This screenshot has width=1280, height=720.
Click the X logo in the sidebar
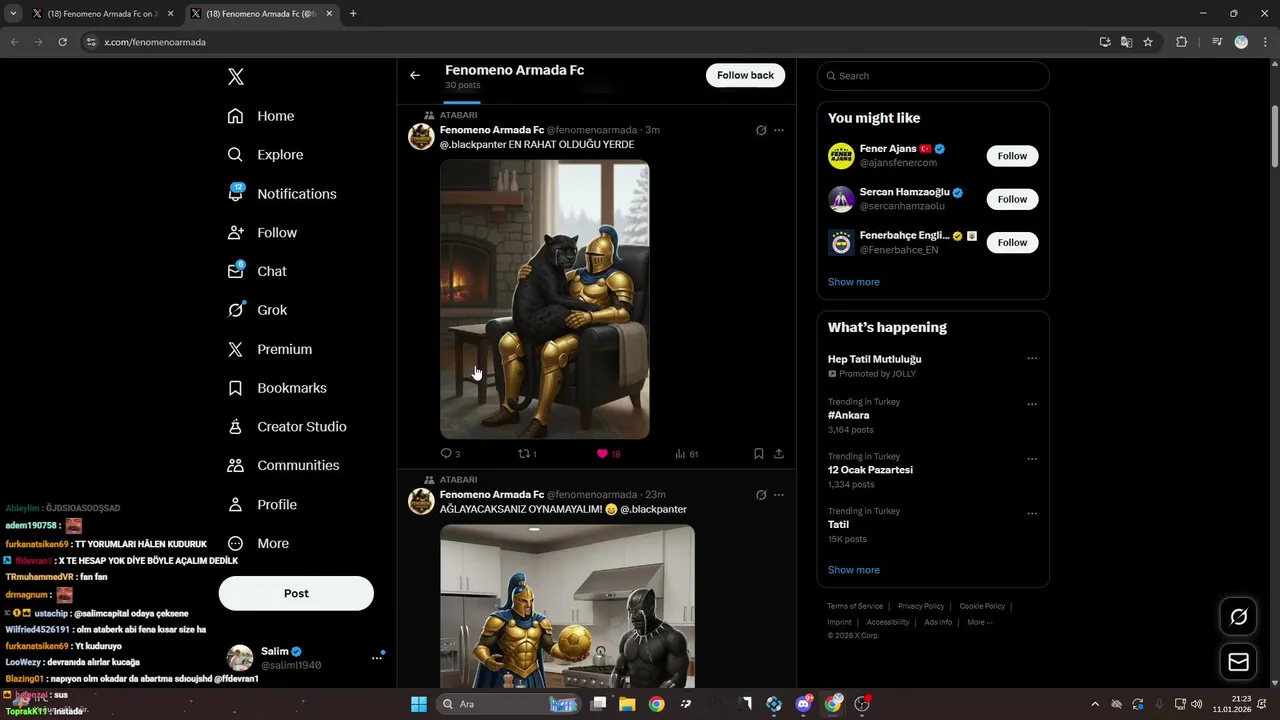click(235, 77)
